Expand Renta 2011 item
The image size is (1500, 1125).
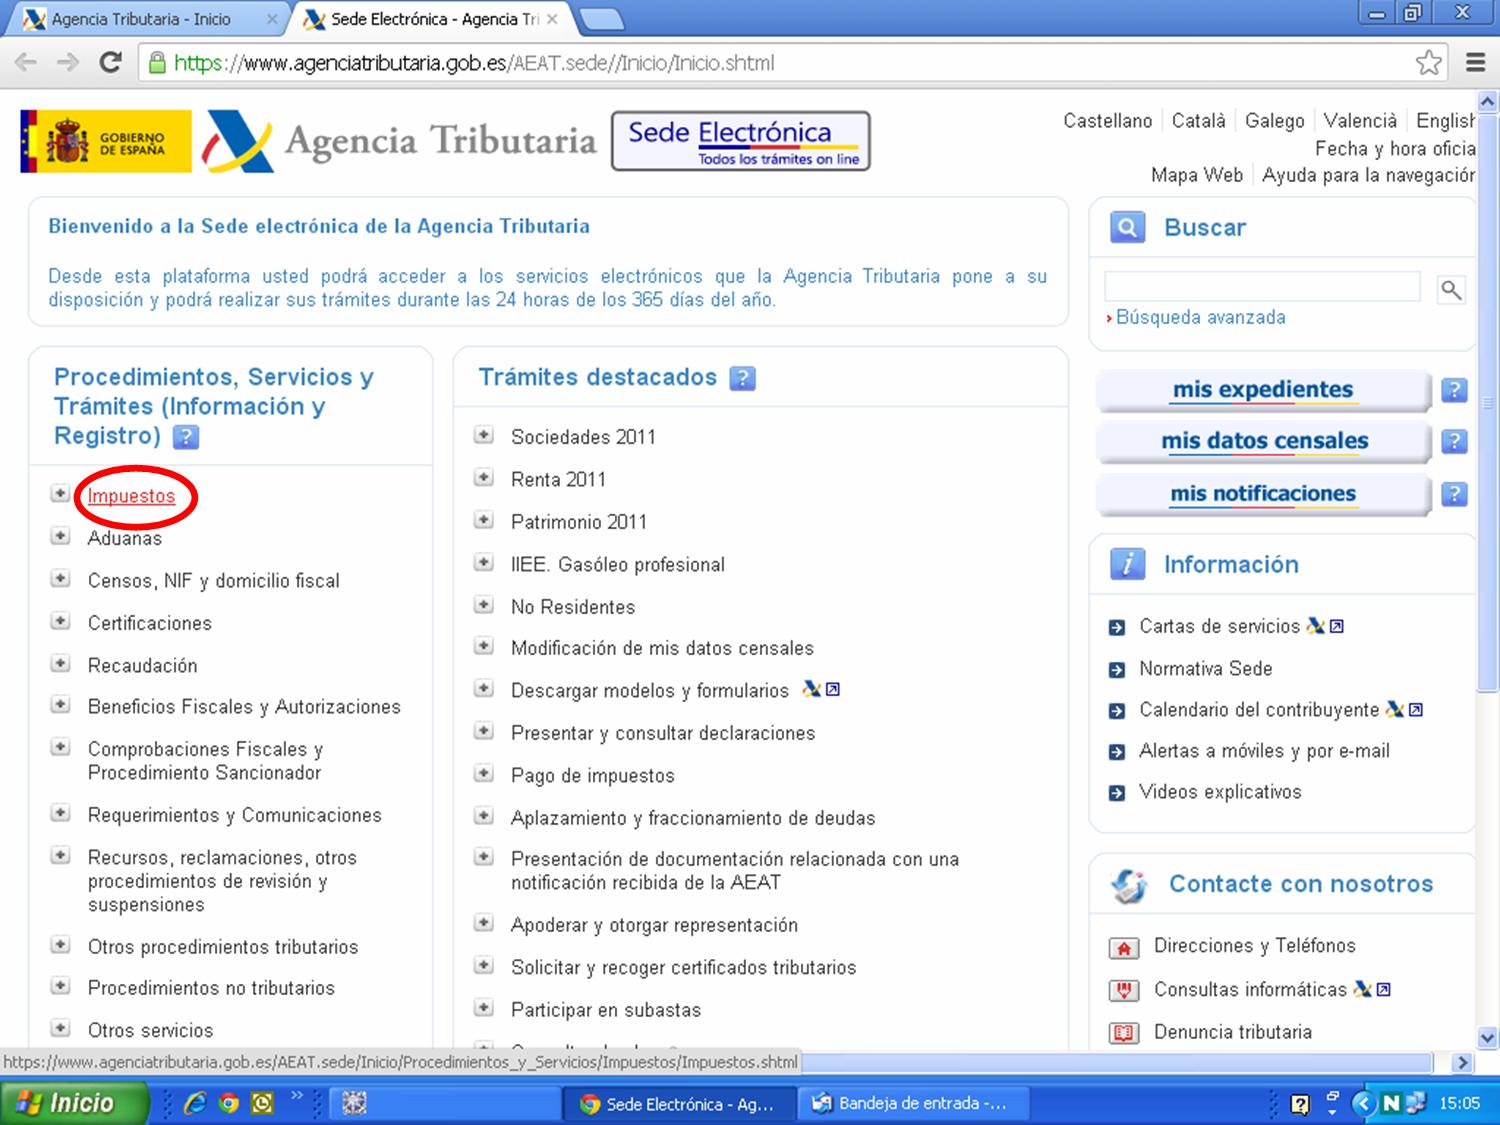pos(484,477)
